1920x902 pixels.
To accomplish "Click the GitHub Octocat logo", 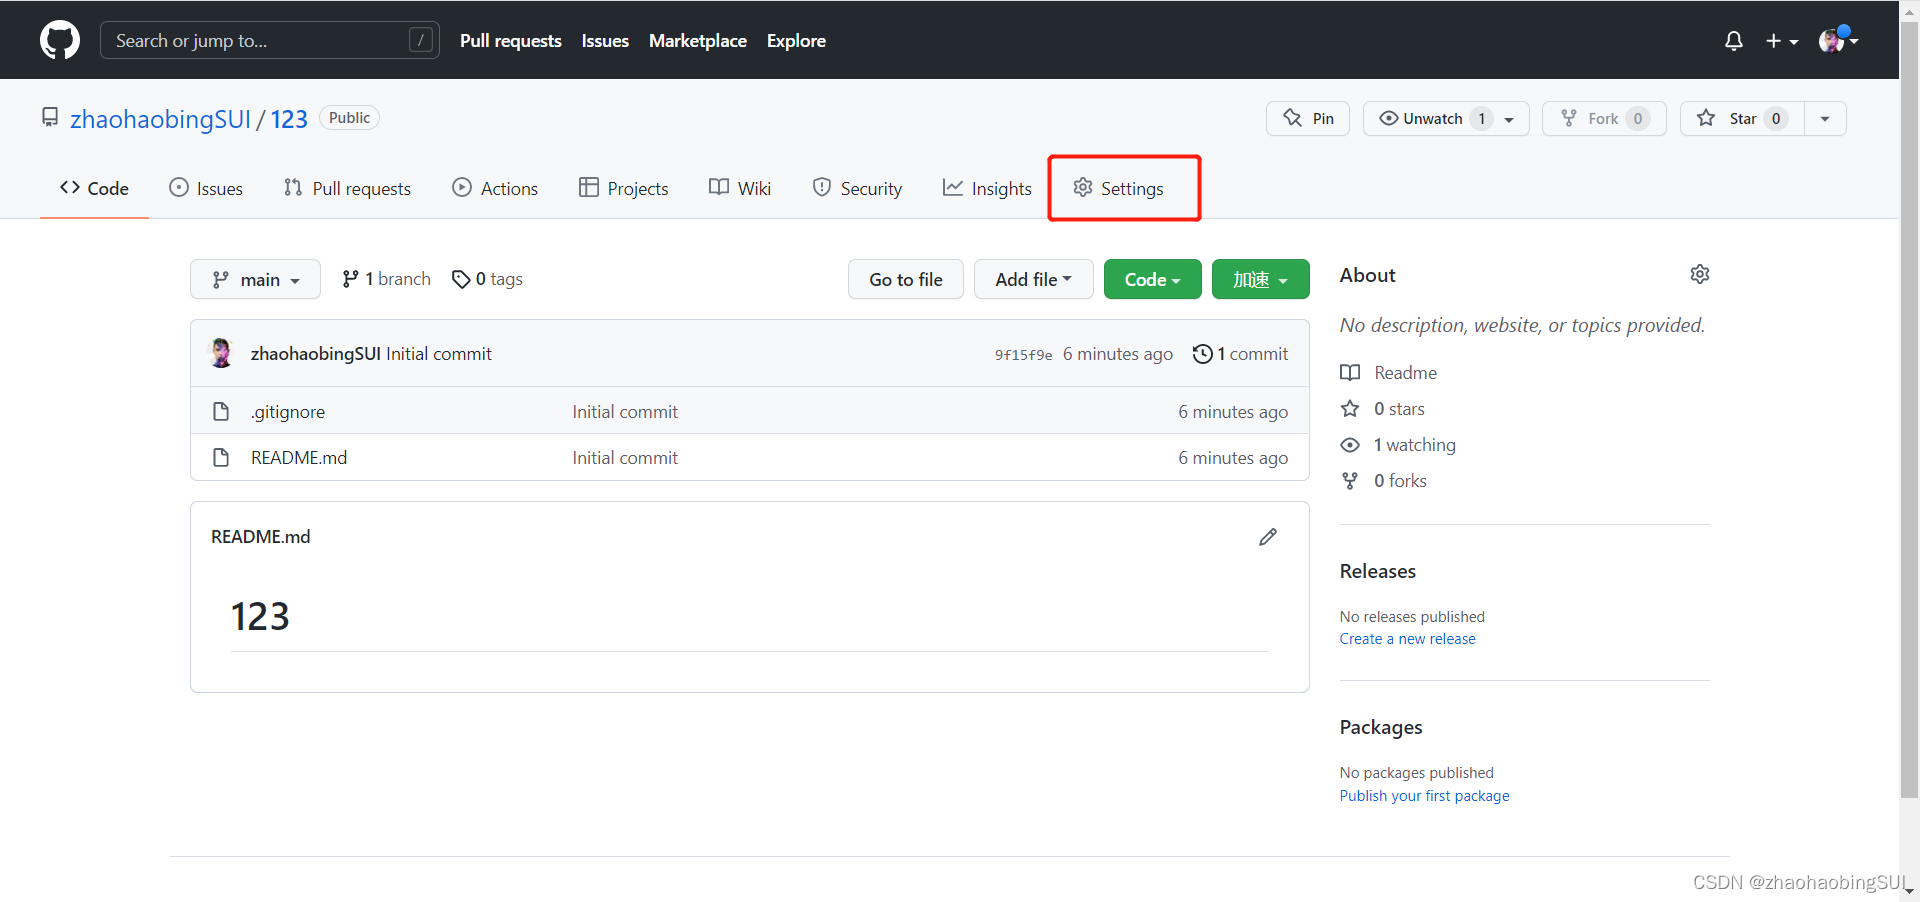I will pyautogui.click(x=60, y=40).
